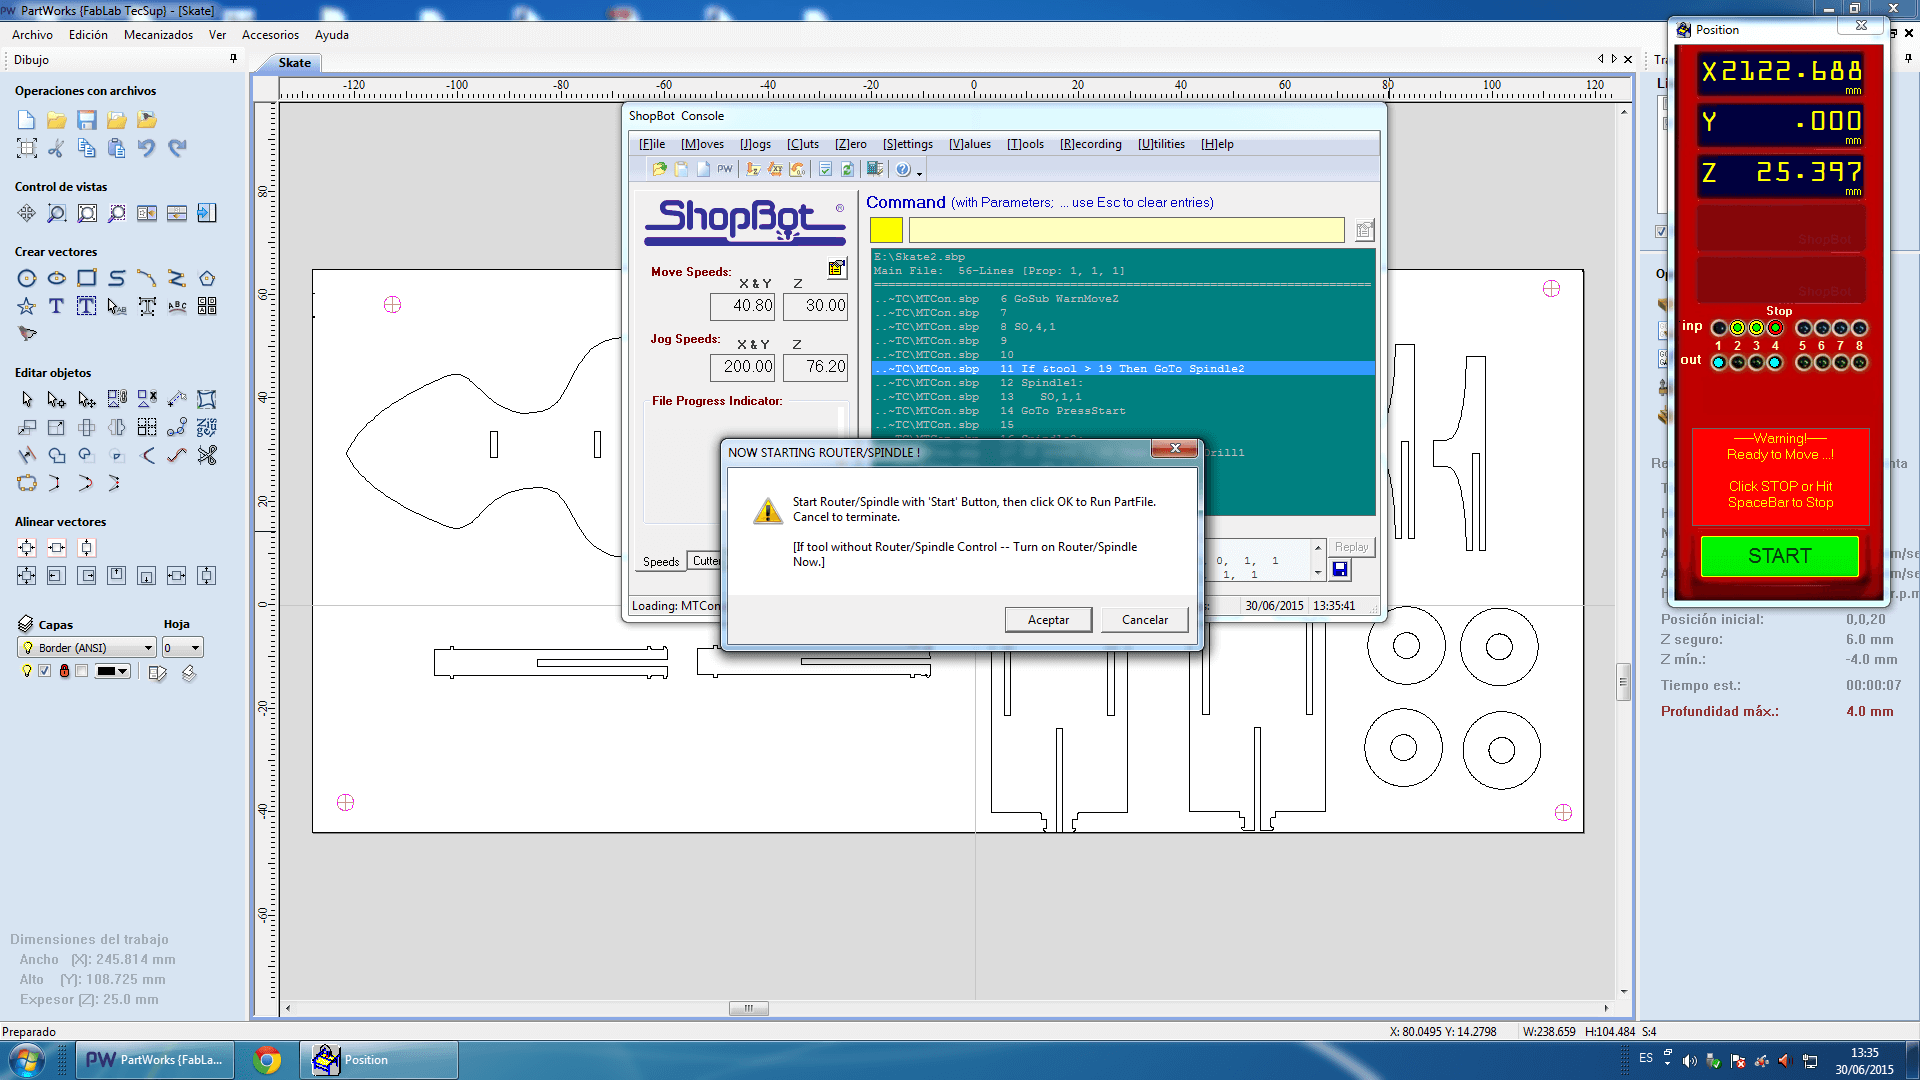Viewport: 1920px width, 1080px height.
Task: Click the calculator icon in ShopBot toolbar
Action: [875, 169]
